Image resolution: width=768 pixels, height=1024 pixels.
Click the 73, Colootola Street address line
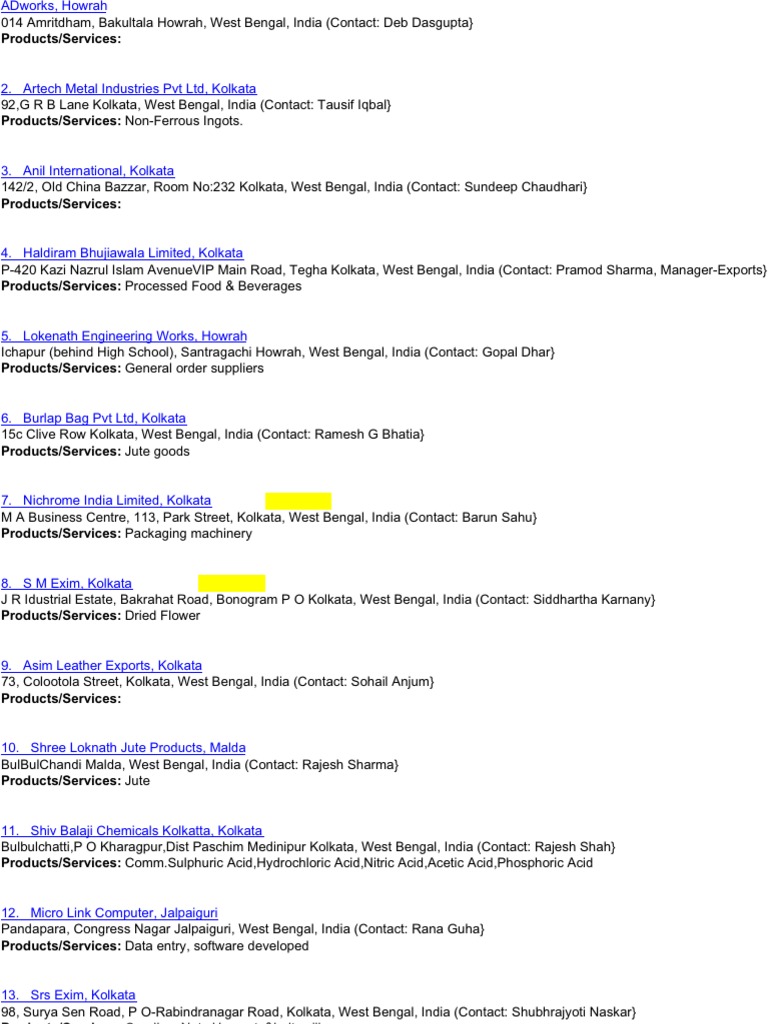click(x=217, y=682)
